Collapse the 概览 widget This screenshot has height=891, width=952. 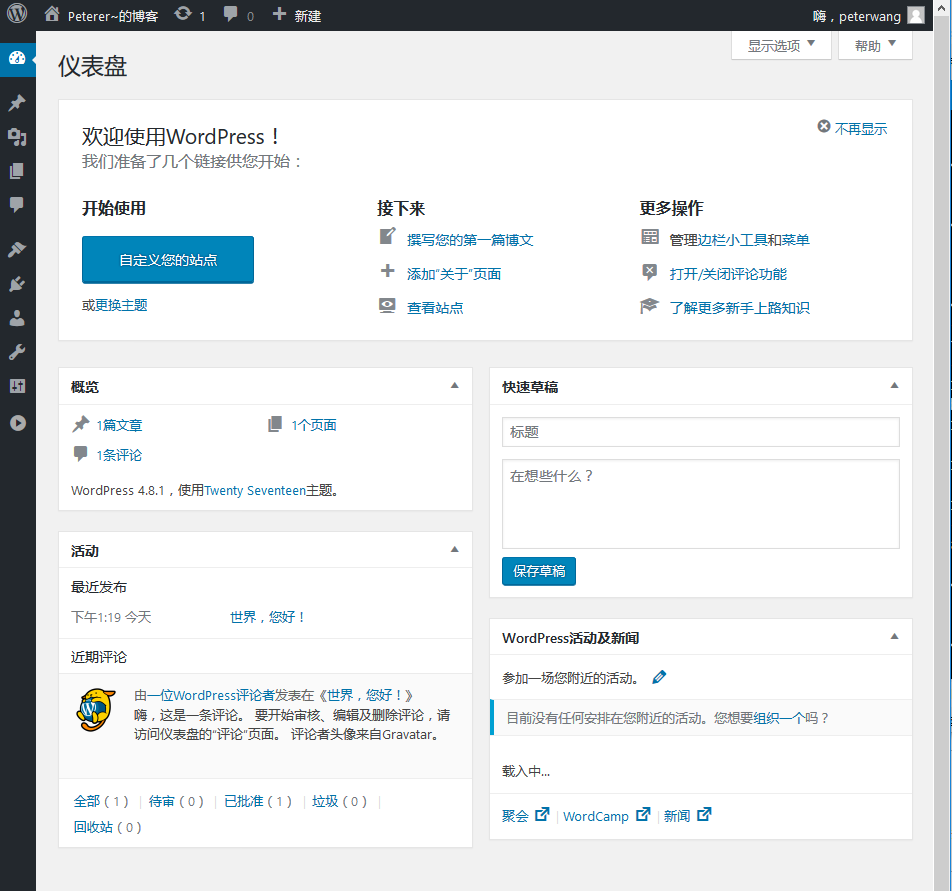click(x=455, y=385)
